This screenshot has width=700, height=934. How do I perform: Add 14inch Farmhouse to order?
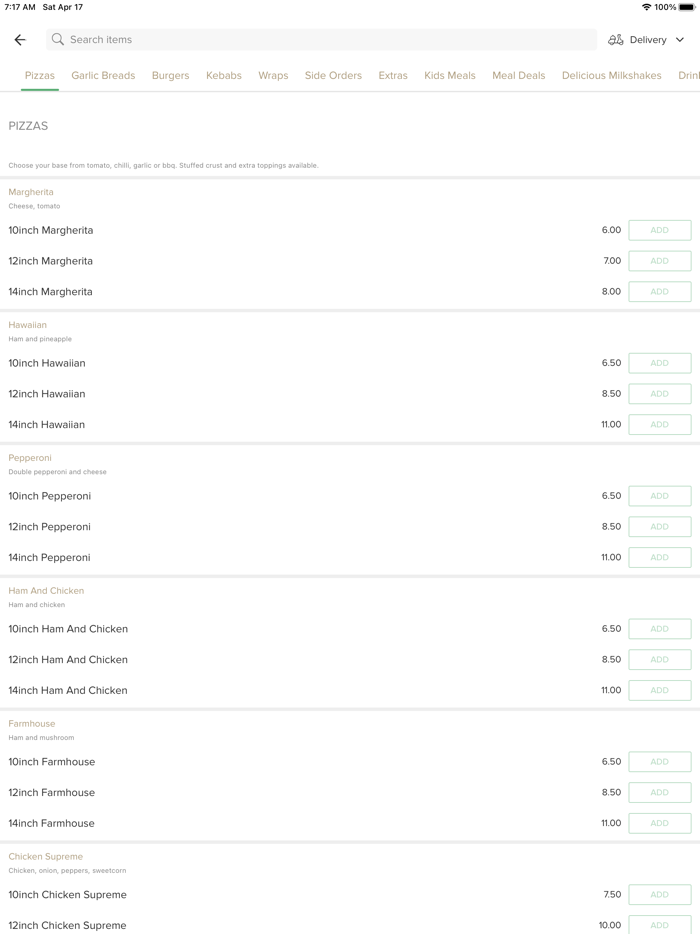tap(659, 824)
